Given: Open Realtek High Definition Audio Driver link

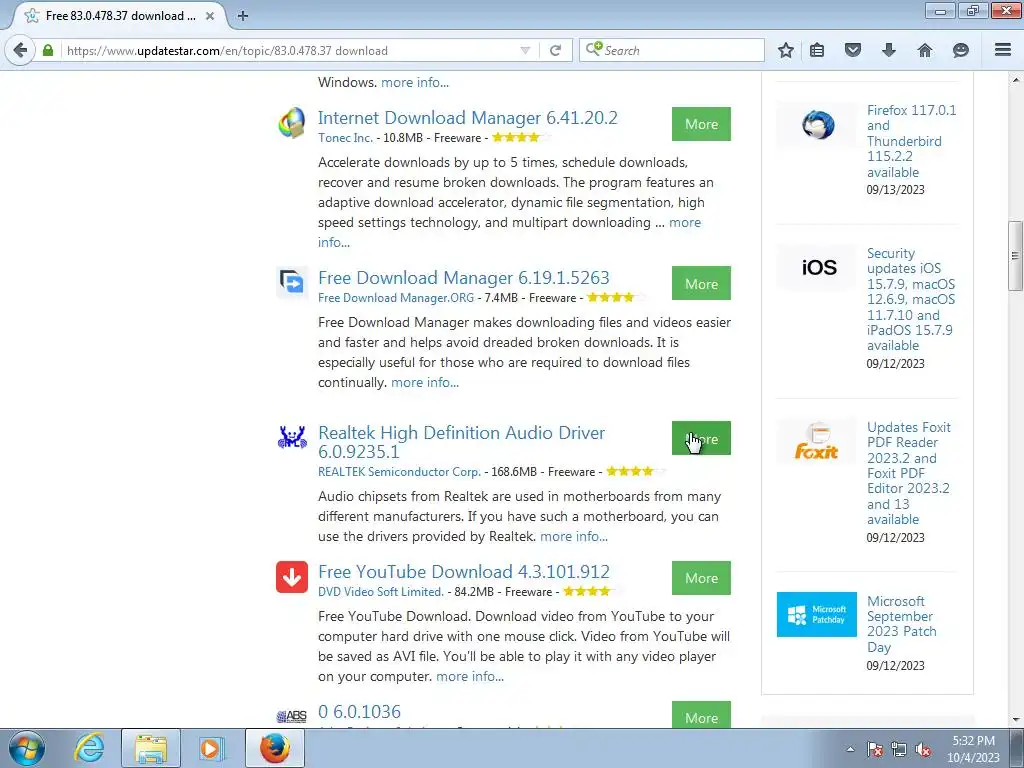Looking at the screenshot, I should (x=461, y=442).
